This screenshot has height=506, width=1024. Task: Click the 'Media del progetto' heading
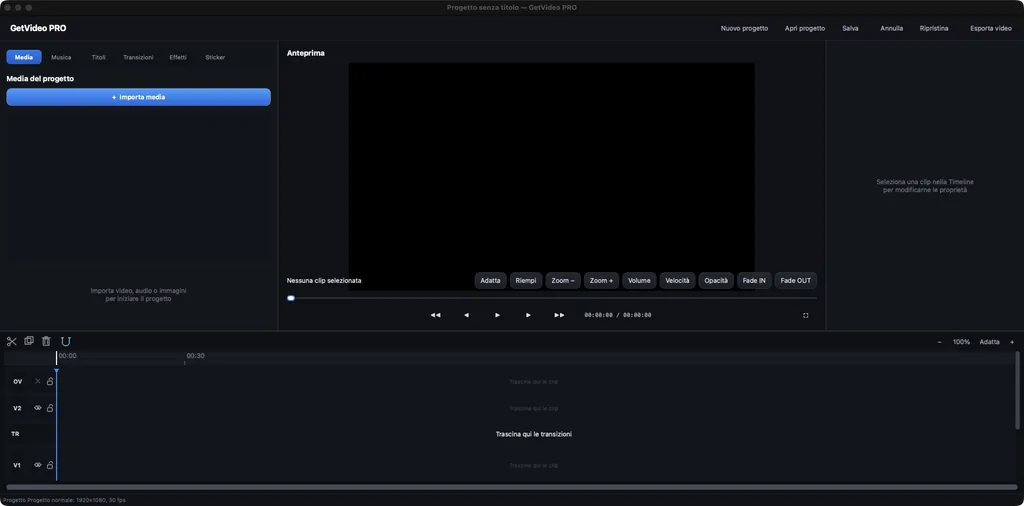[40, 78]
